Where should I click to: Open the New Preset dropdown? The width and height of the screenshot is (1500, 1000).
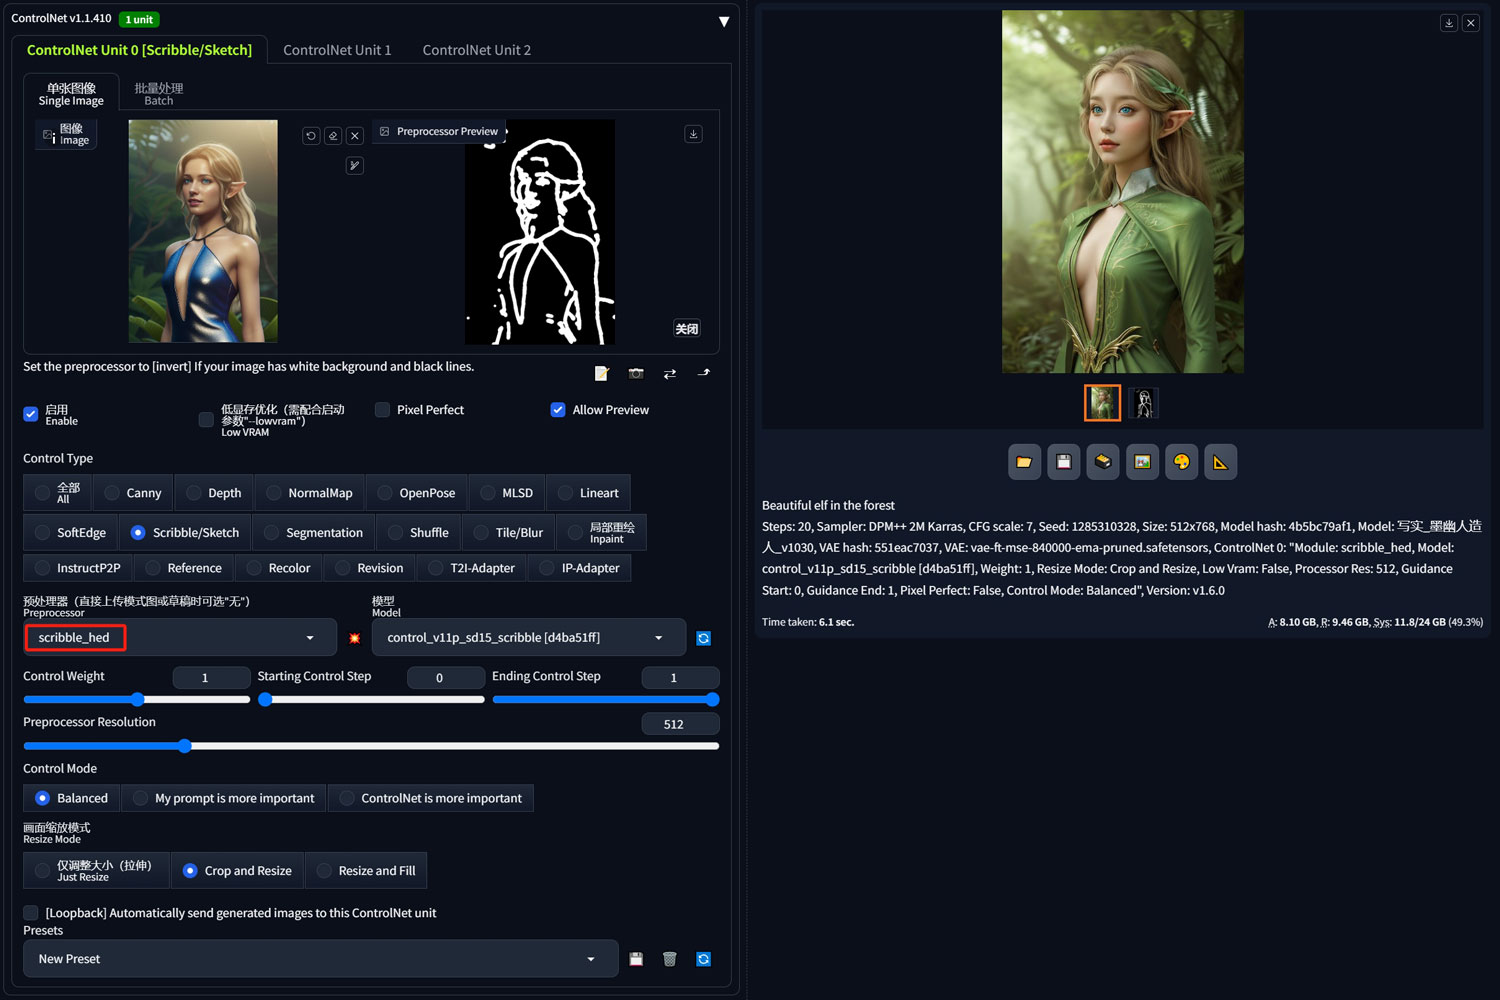(x=320, y=959)
